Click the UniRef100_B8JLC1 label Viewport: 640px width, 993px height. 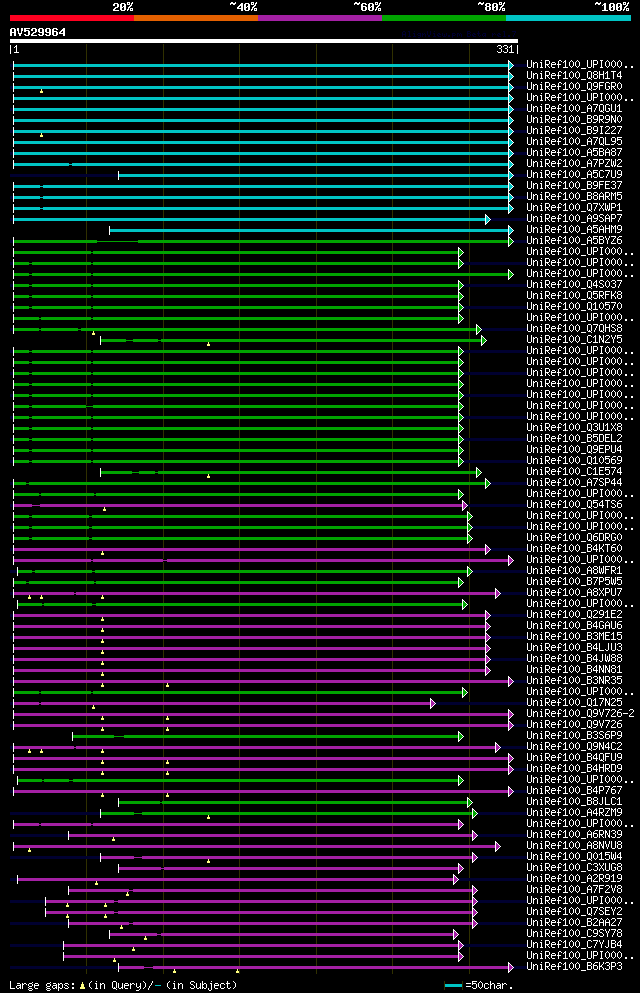[574, 801]
